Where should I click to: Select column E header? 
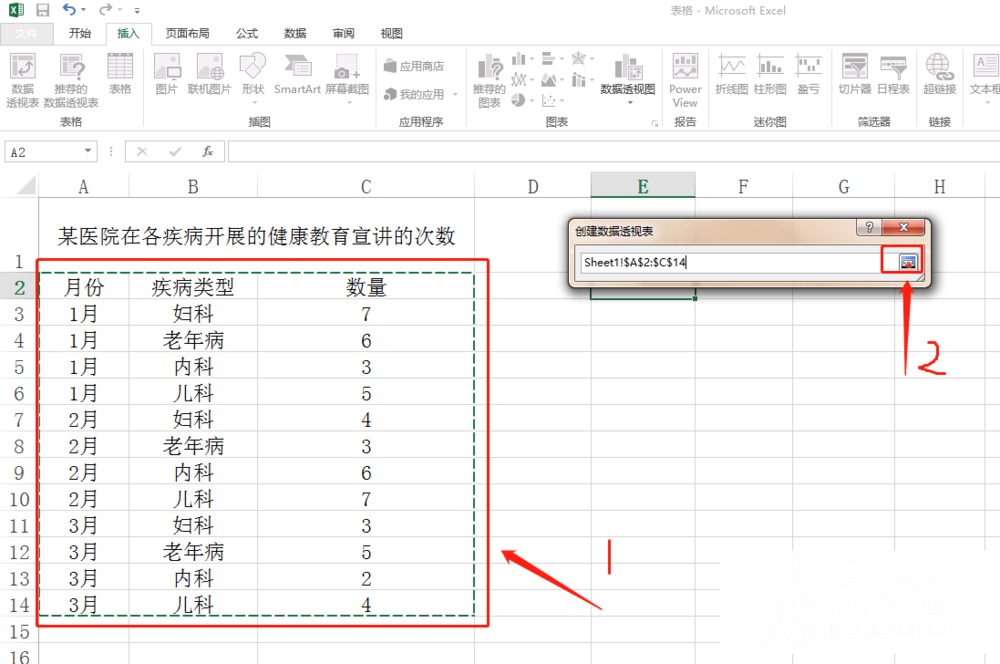pos(643,186)
